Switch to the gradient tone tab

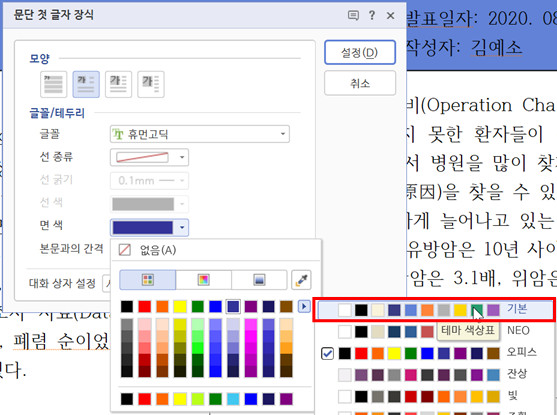[259, 280]
